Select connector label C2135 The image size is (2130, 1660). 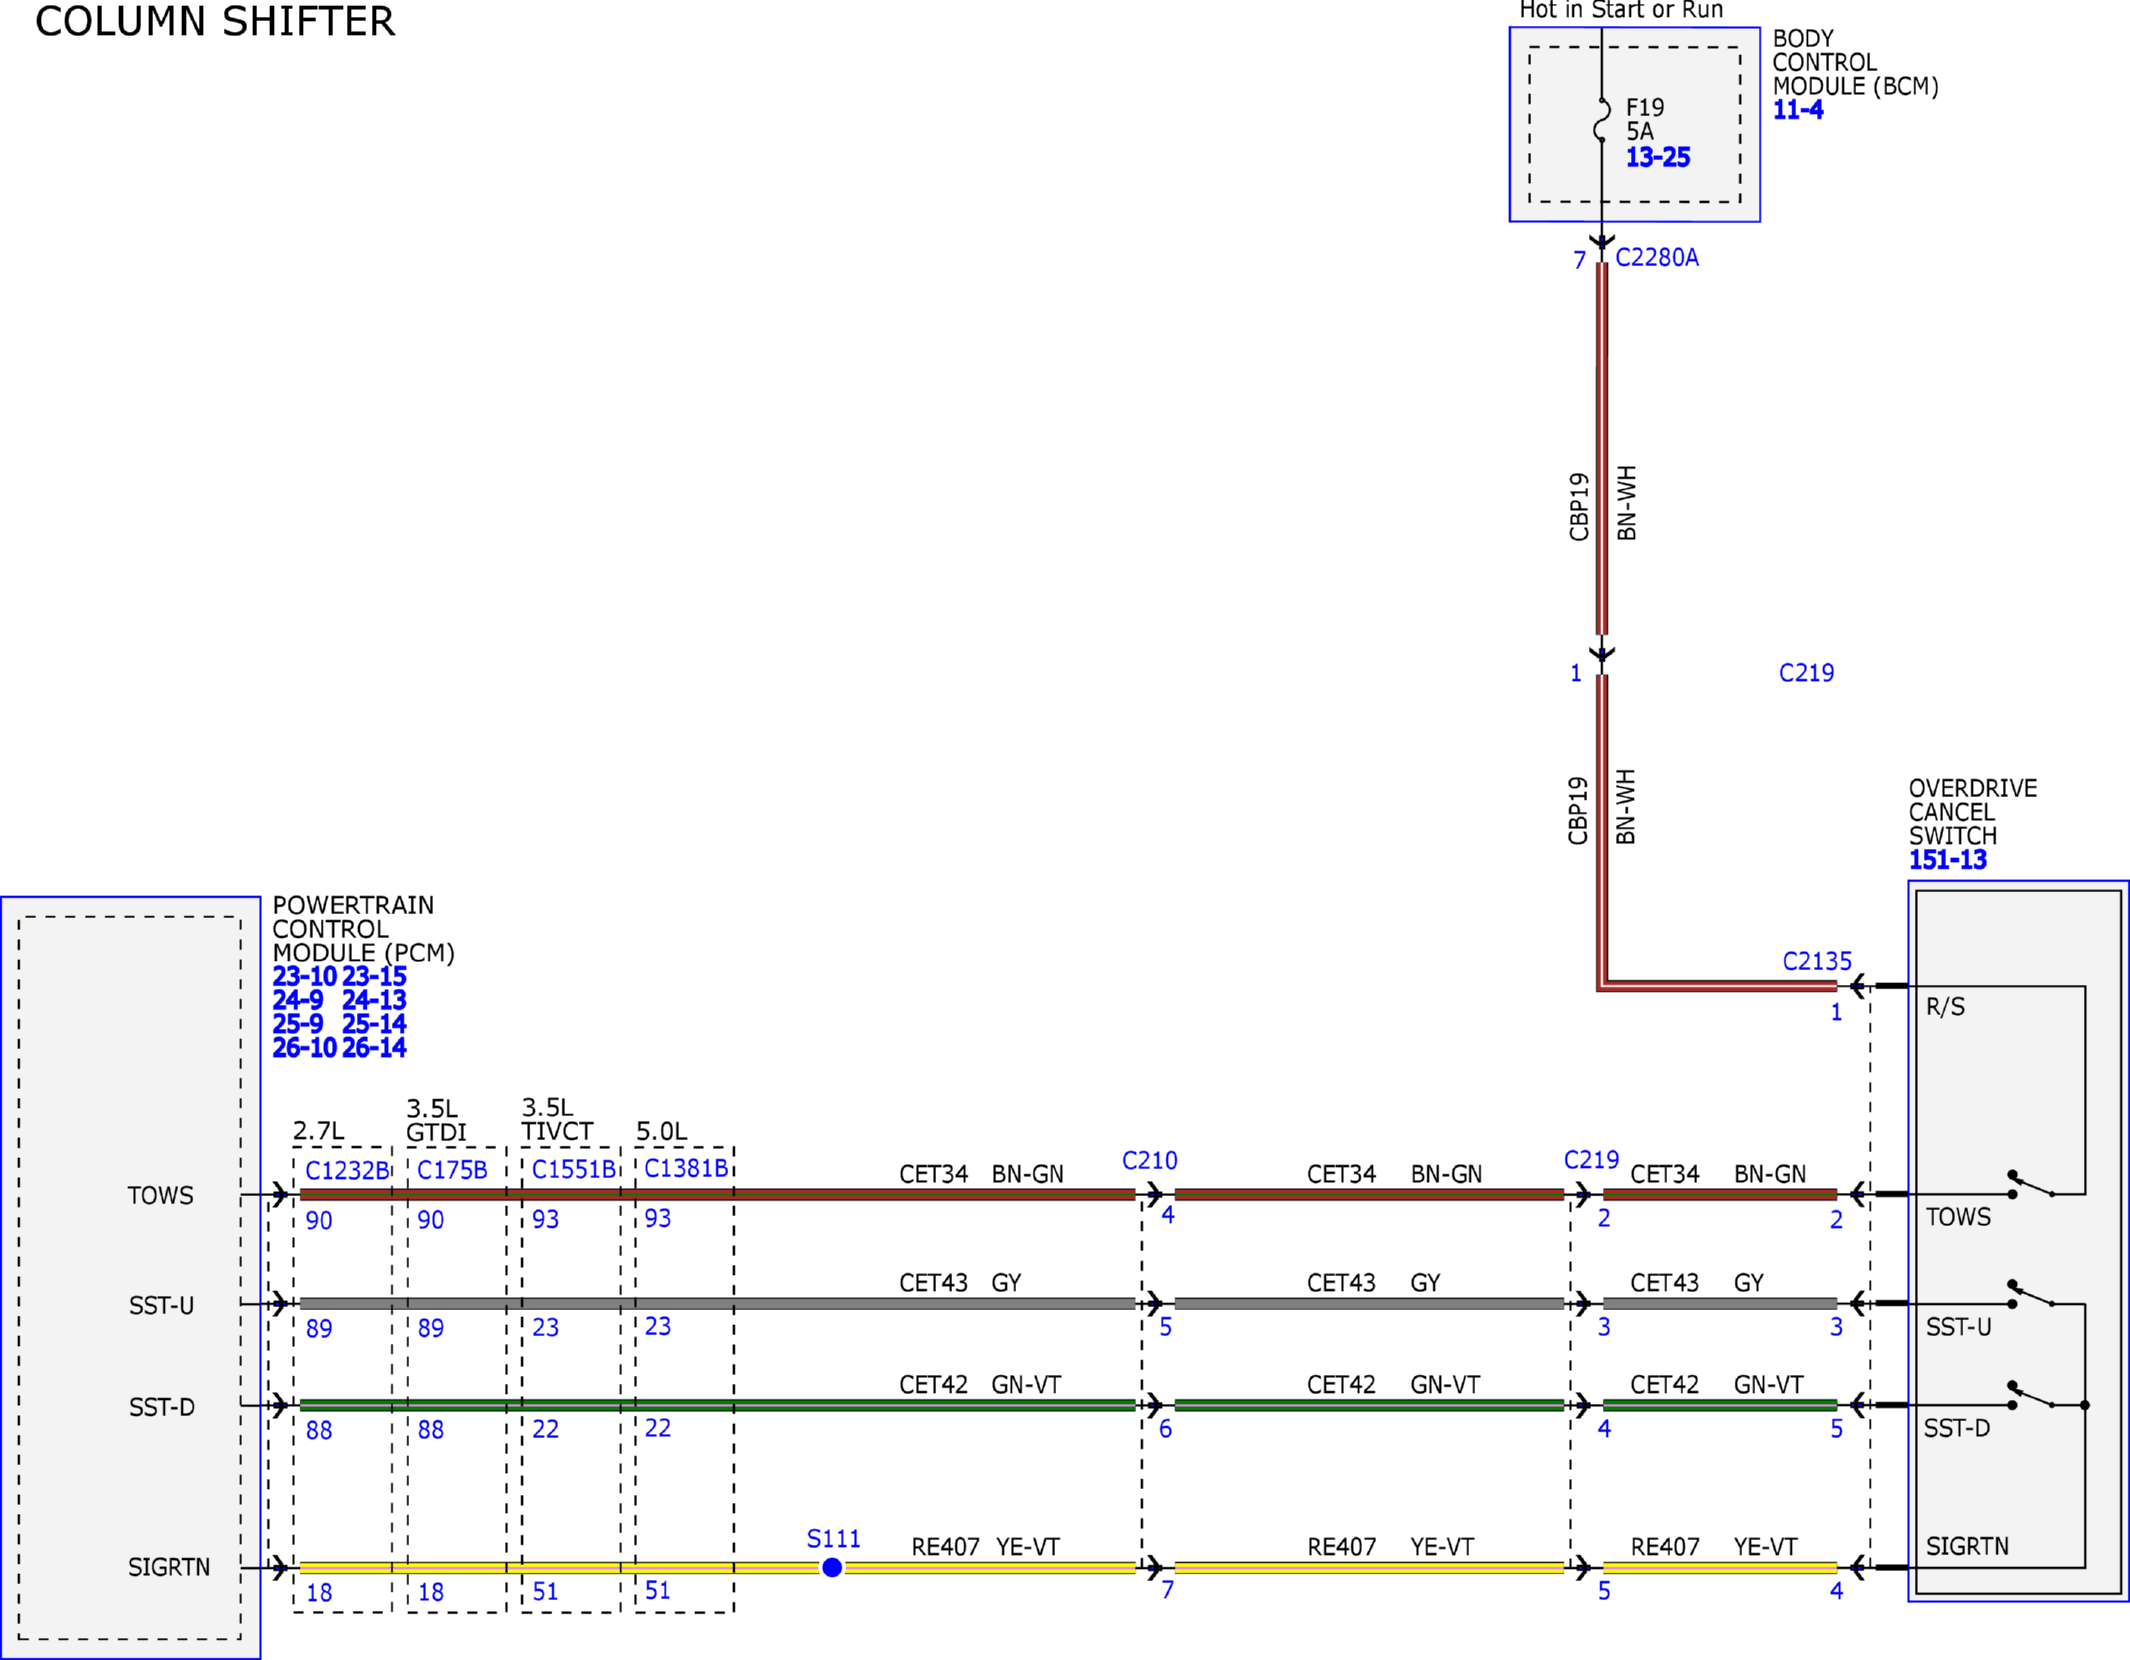click(1817, 961)
